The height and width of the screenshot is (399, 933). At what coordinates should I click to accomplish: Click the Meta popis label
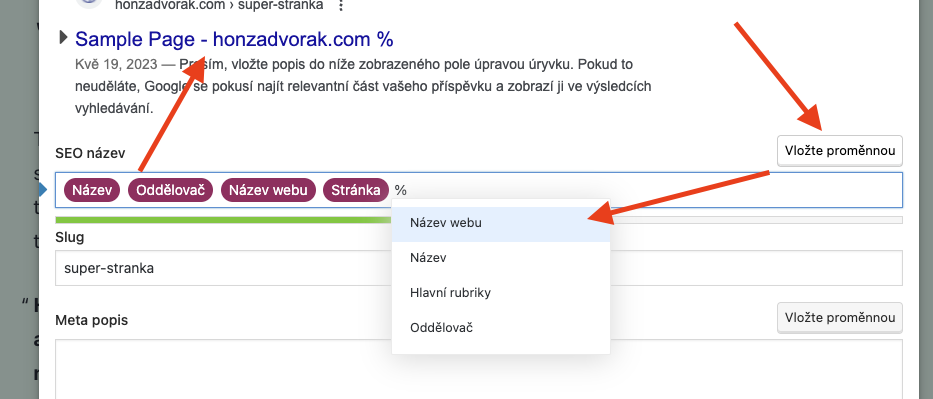click(x=91, y=321)
